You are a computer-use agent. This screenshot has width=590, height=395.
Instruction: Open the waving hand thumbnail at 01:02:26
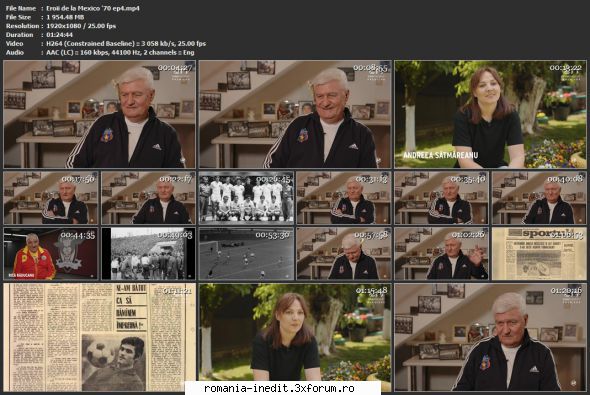tap(441, 254)
